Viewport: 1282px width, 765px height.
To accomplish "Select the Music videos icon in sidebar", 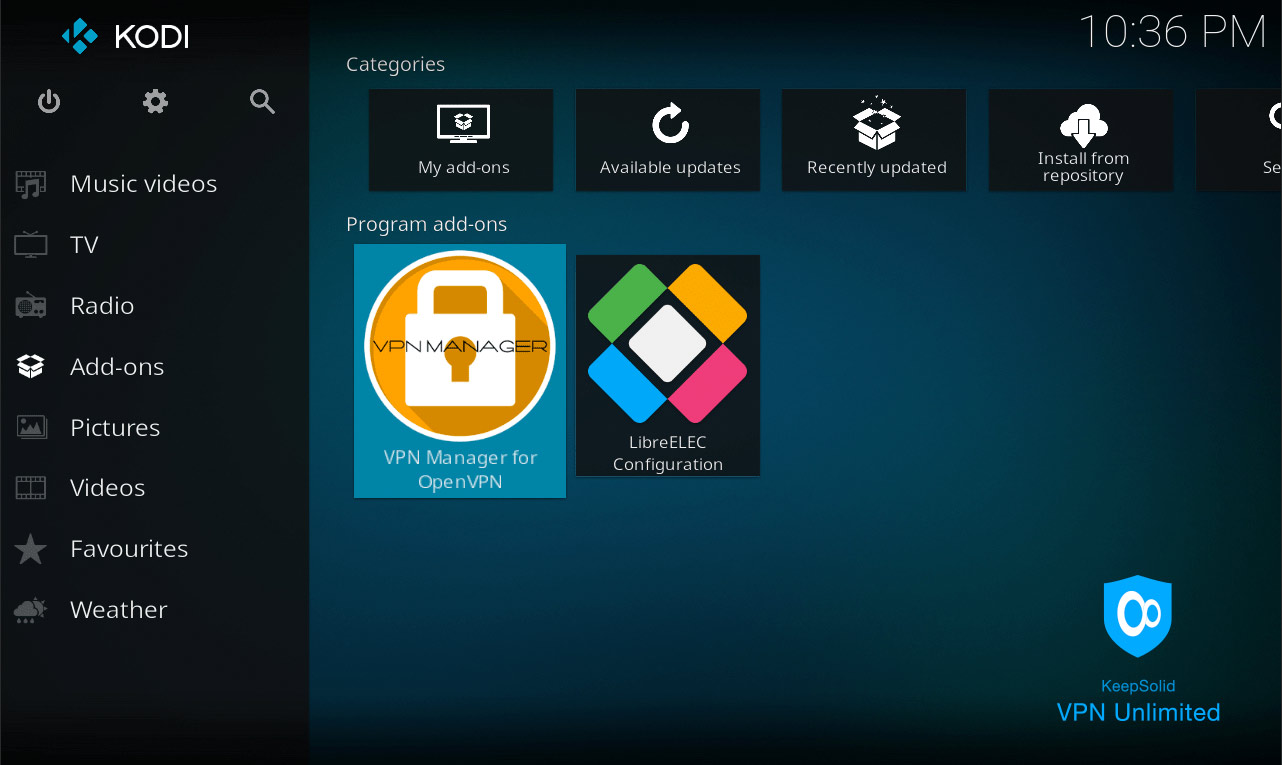I will (x=31, y=184).
